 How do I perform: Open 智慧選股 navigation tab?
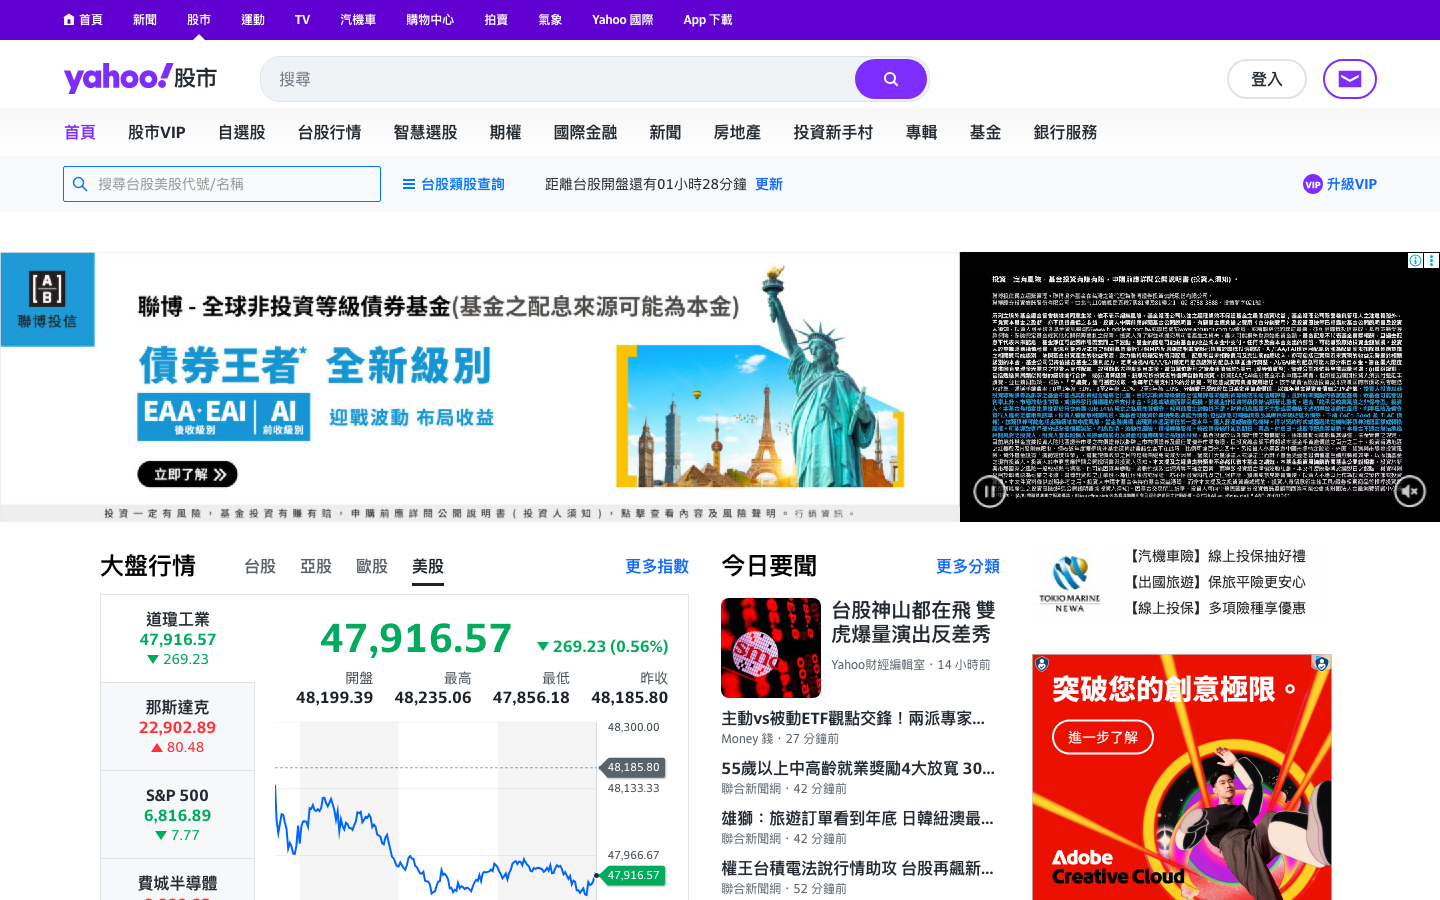(x=426, y=132)
